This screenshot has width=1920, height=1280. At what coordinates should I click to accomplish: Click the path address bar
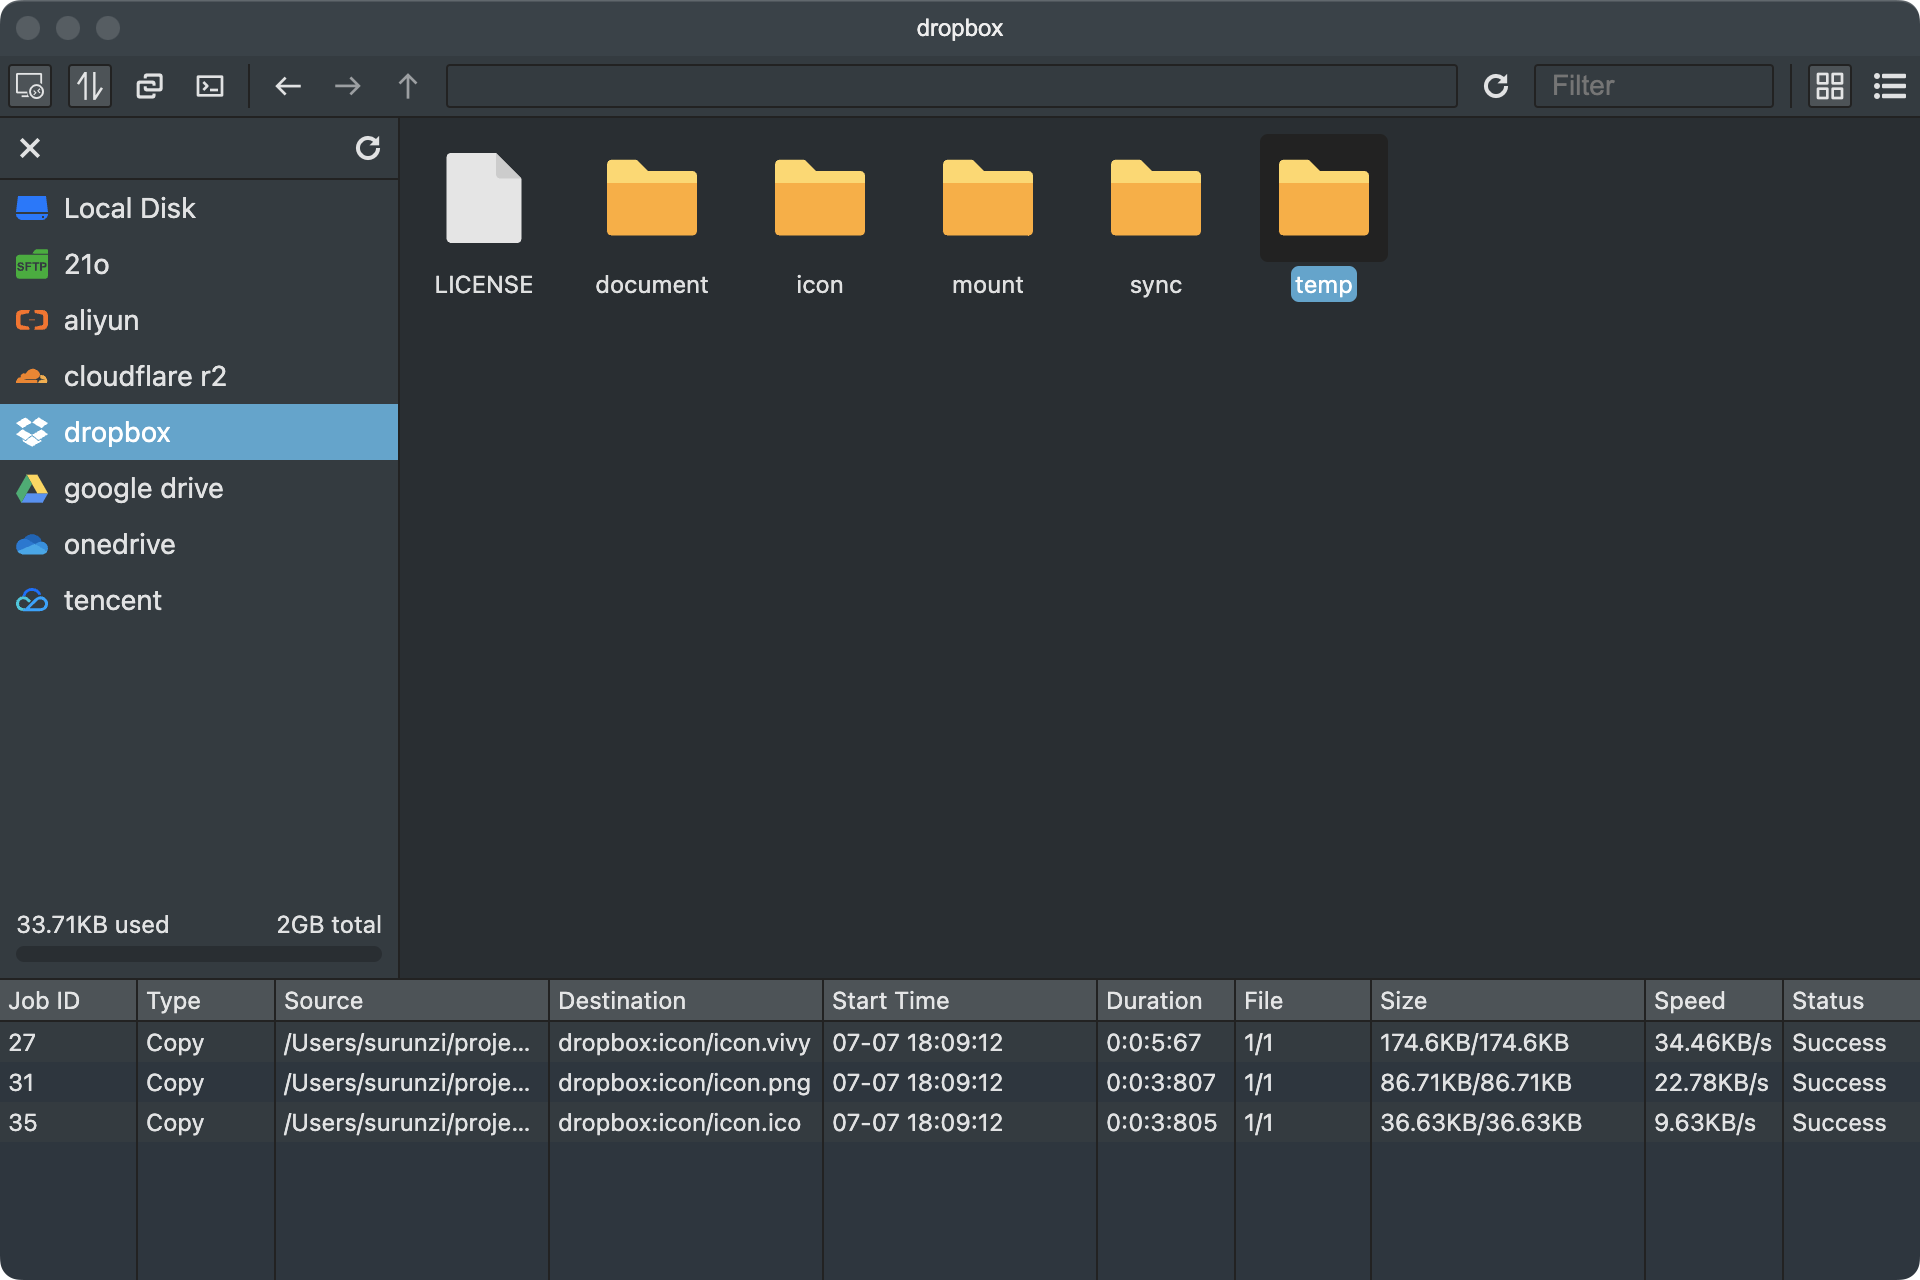click(952, 86)
